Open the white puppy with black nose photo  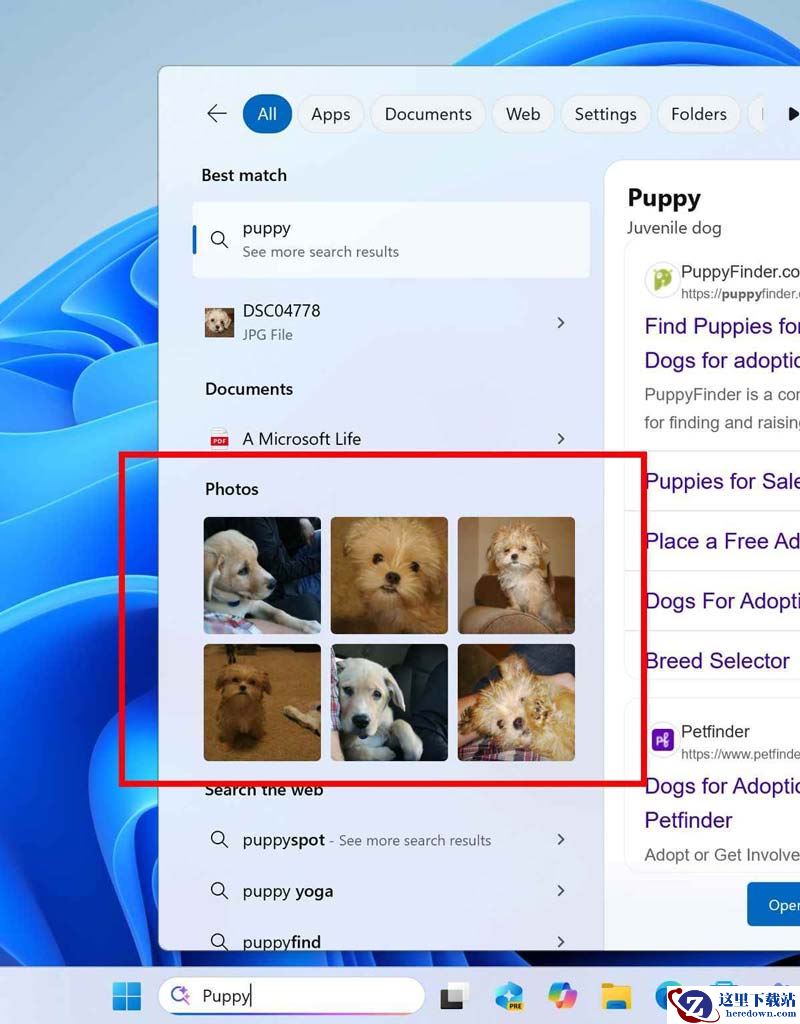389,703
